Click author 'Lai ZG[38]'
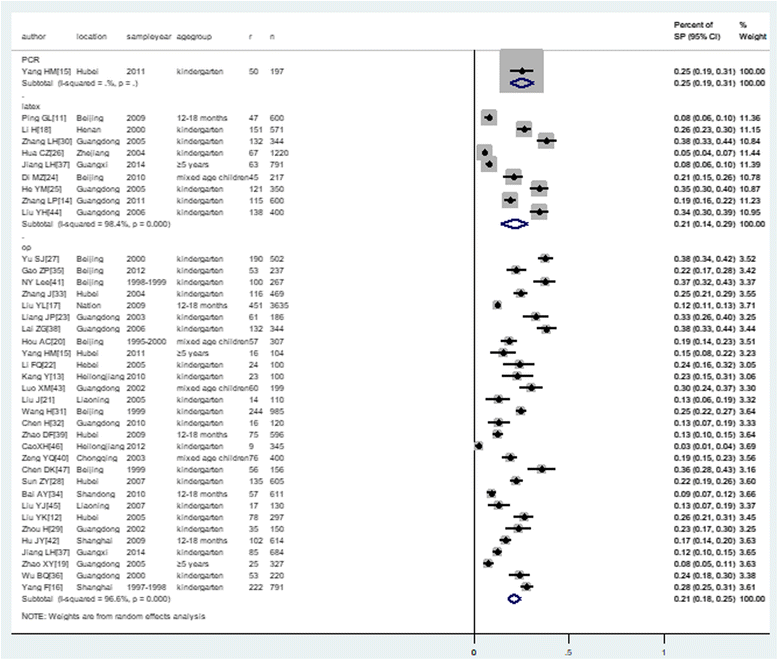This screenshot has height=660, width=778. (43, 329)
